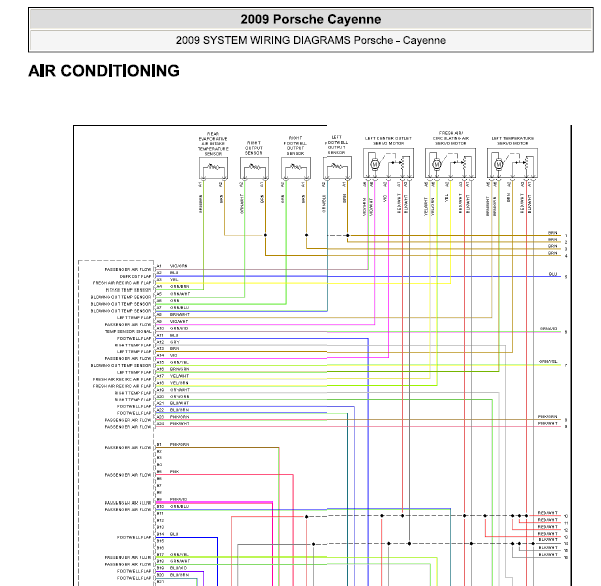Click pin A23 PNK/ORN wire label

click(x=179, y=417)
